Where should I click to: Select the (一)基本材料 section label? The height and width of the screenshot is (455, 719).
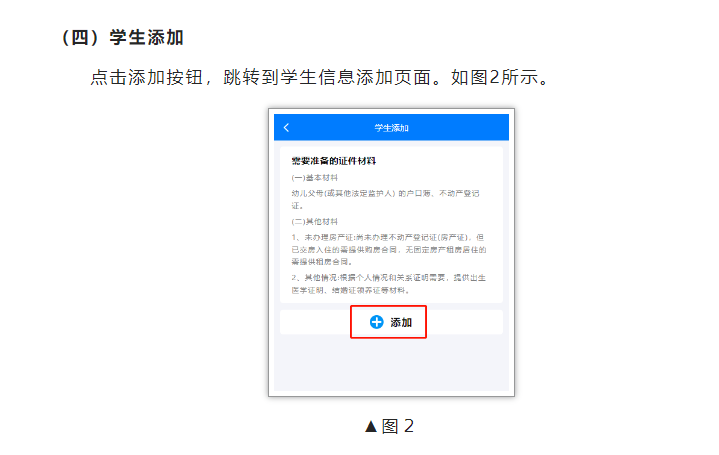pos(315,178)
